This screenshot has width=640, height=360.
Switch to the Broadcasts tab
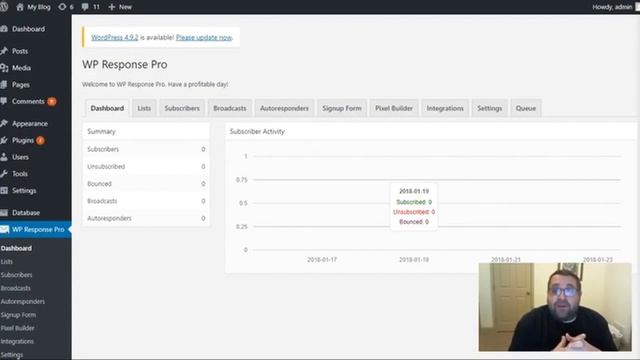point(230,108)
